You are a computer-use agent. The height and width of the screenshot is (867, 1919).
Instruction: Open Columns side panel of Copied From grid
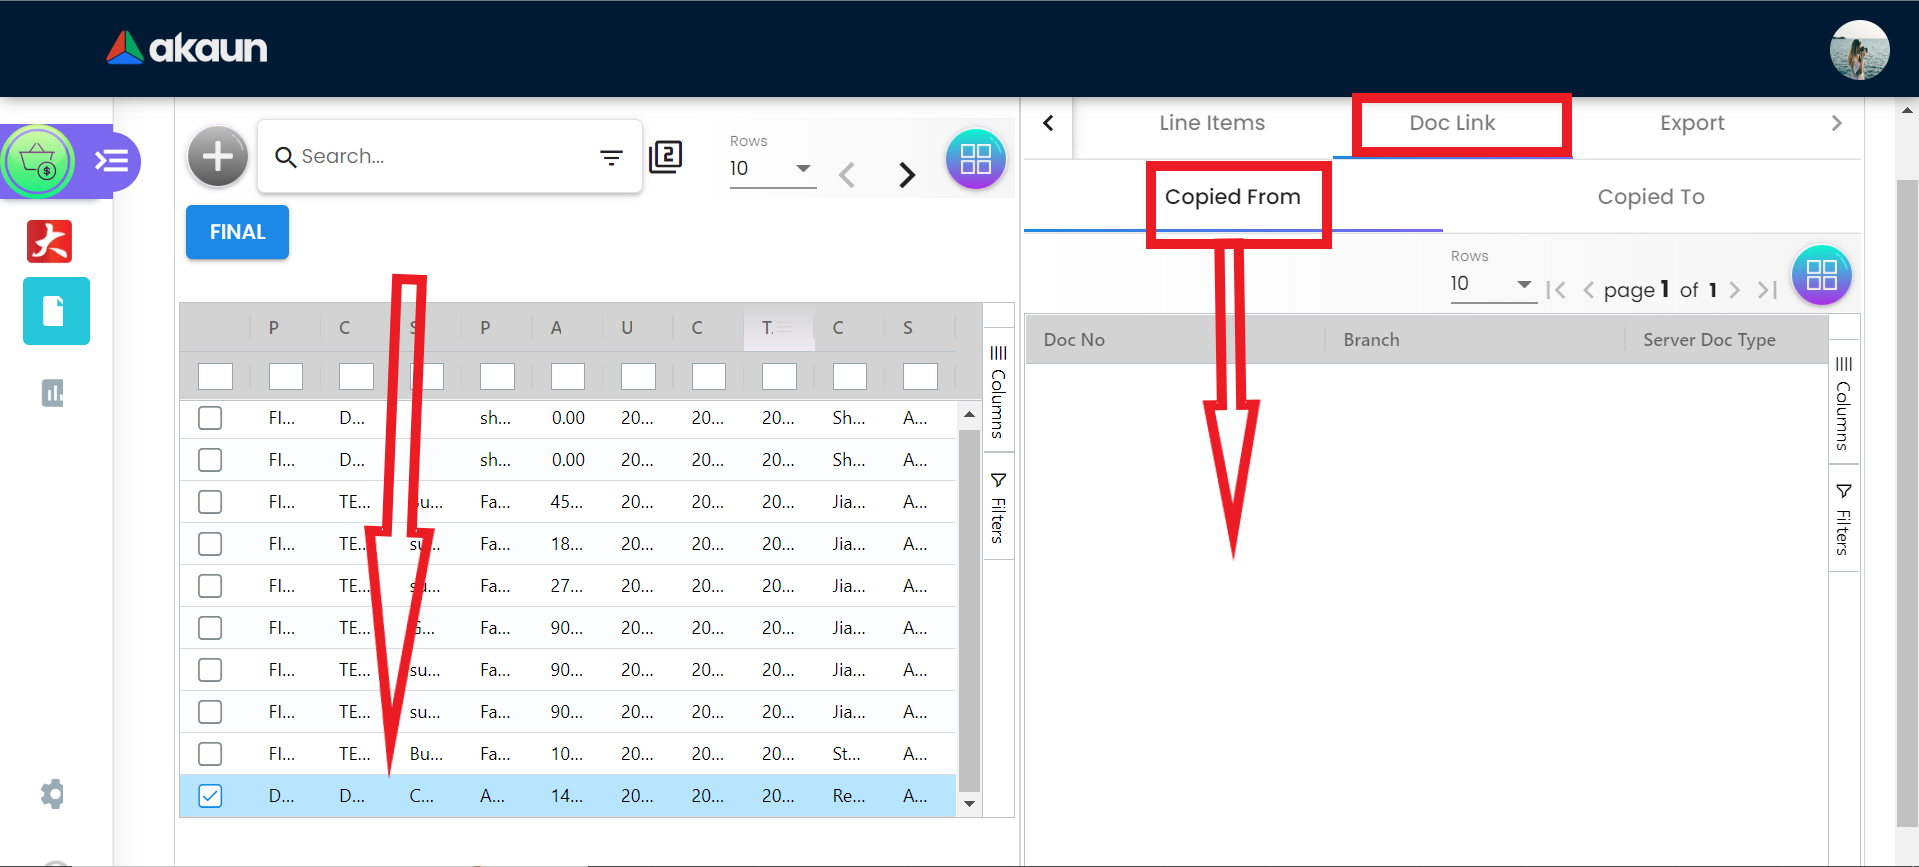[1843, 403]
